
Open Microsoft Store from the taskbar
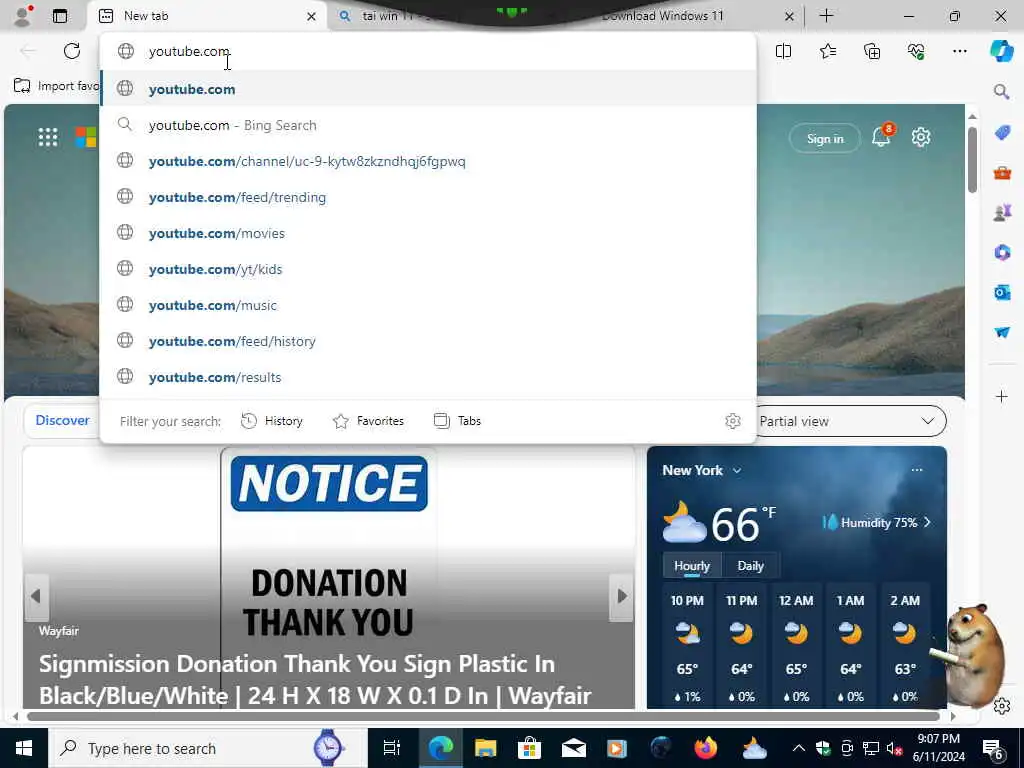point(529,748)
